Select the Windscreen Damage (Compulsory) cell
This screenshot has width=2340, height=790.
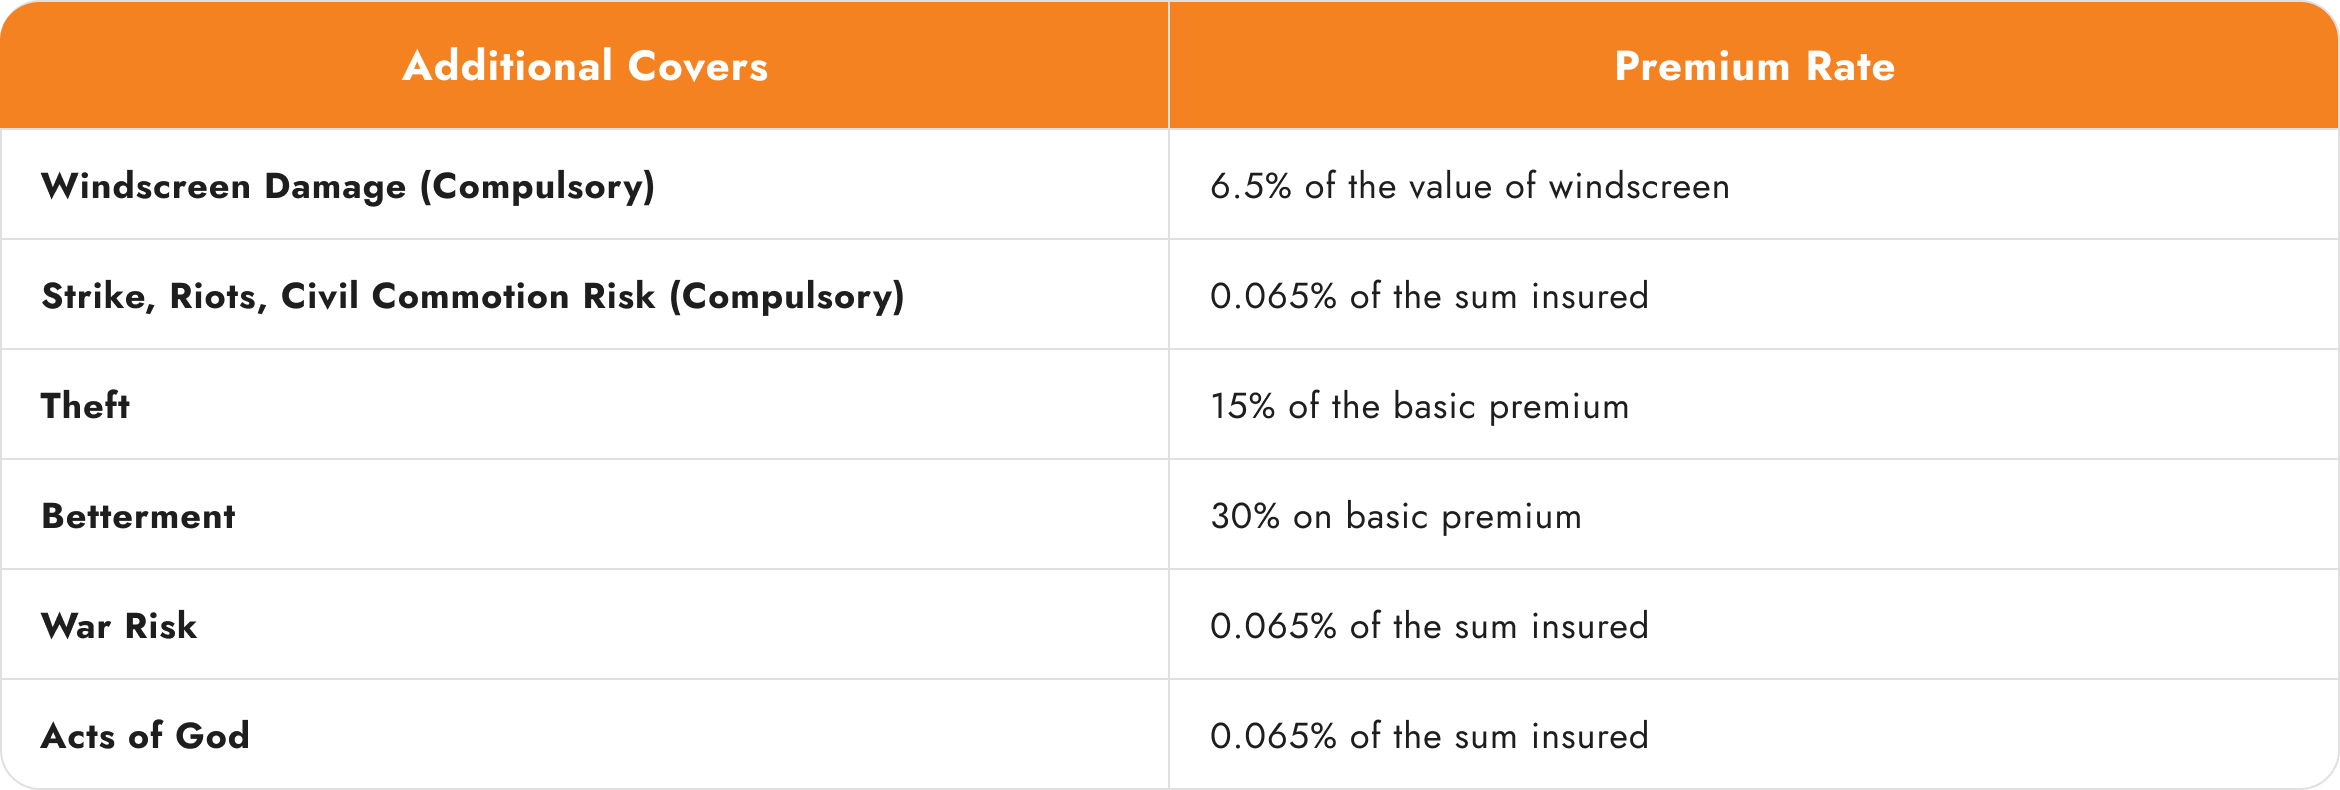pos(348,186)
